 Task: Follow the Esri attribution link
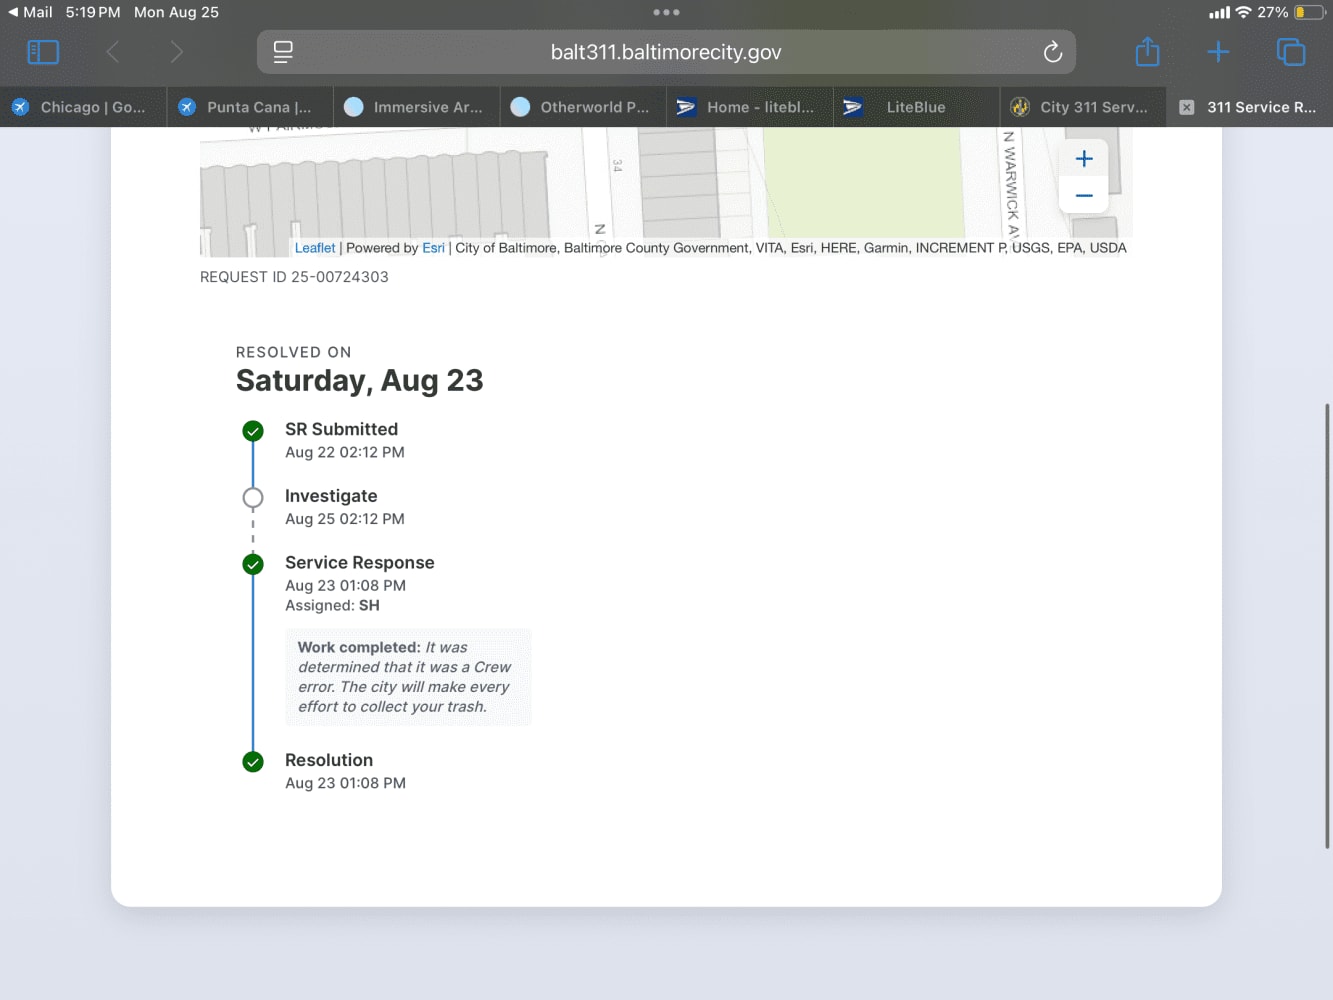(433, 248)
